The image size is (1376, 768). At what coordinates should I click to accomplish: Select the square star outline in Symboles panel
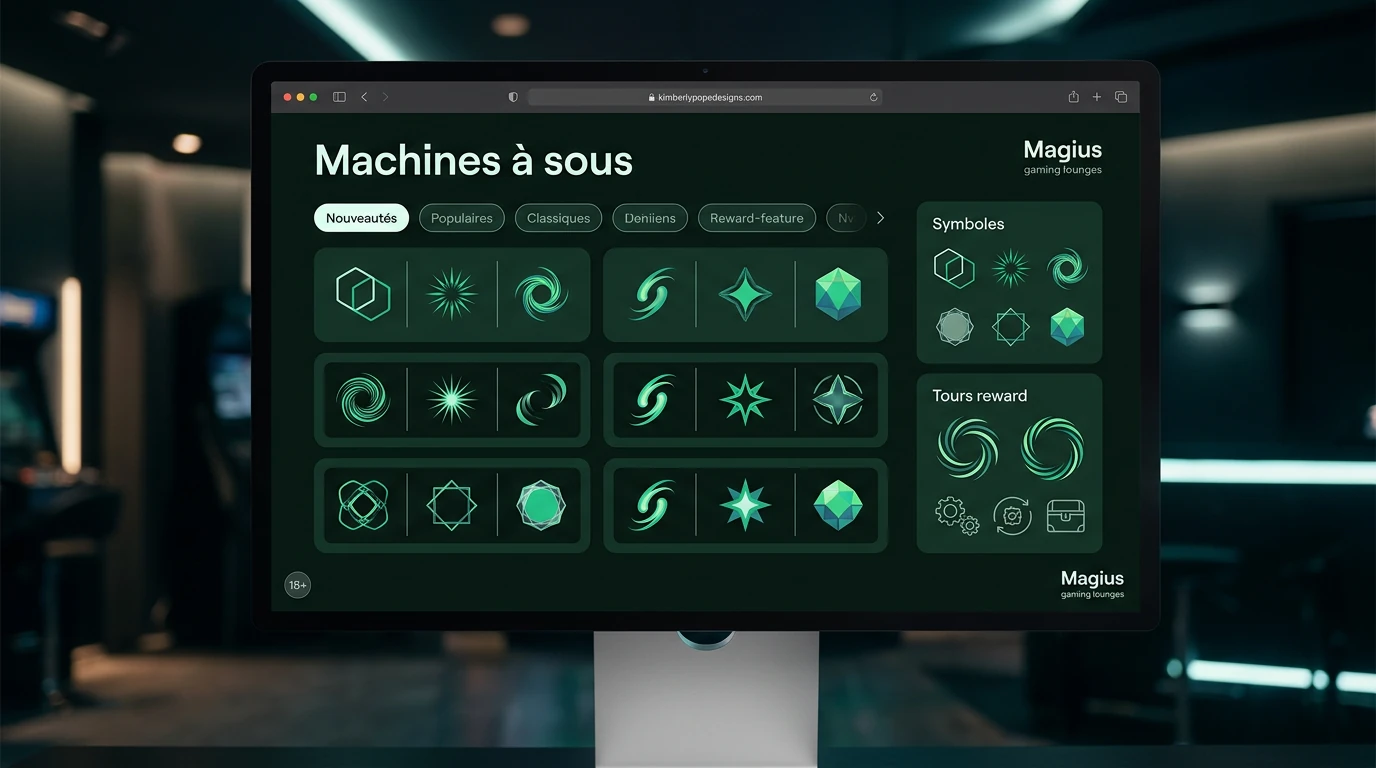pyautogui.click(x=1011, y=326)
